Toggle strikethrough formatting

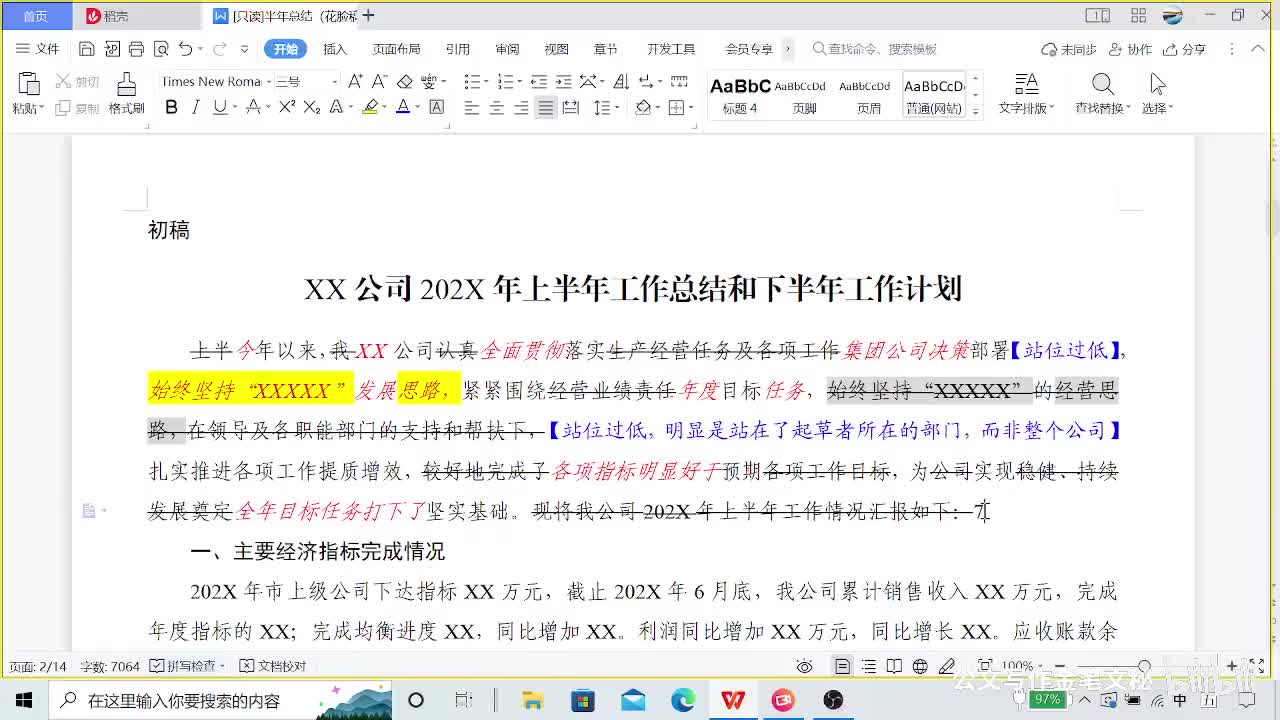click(x=253, y=107)
